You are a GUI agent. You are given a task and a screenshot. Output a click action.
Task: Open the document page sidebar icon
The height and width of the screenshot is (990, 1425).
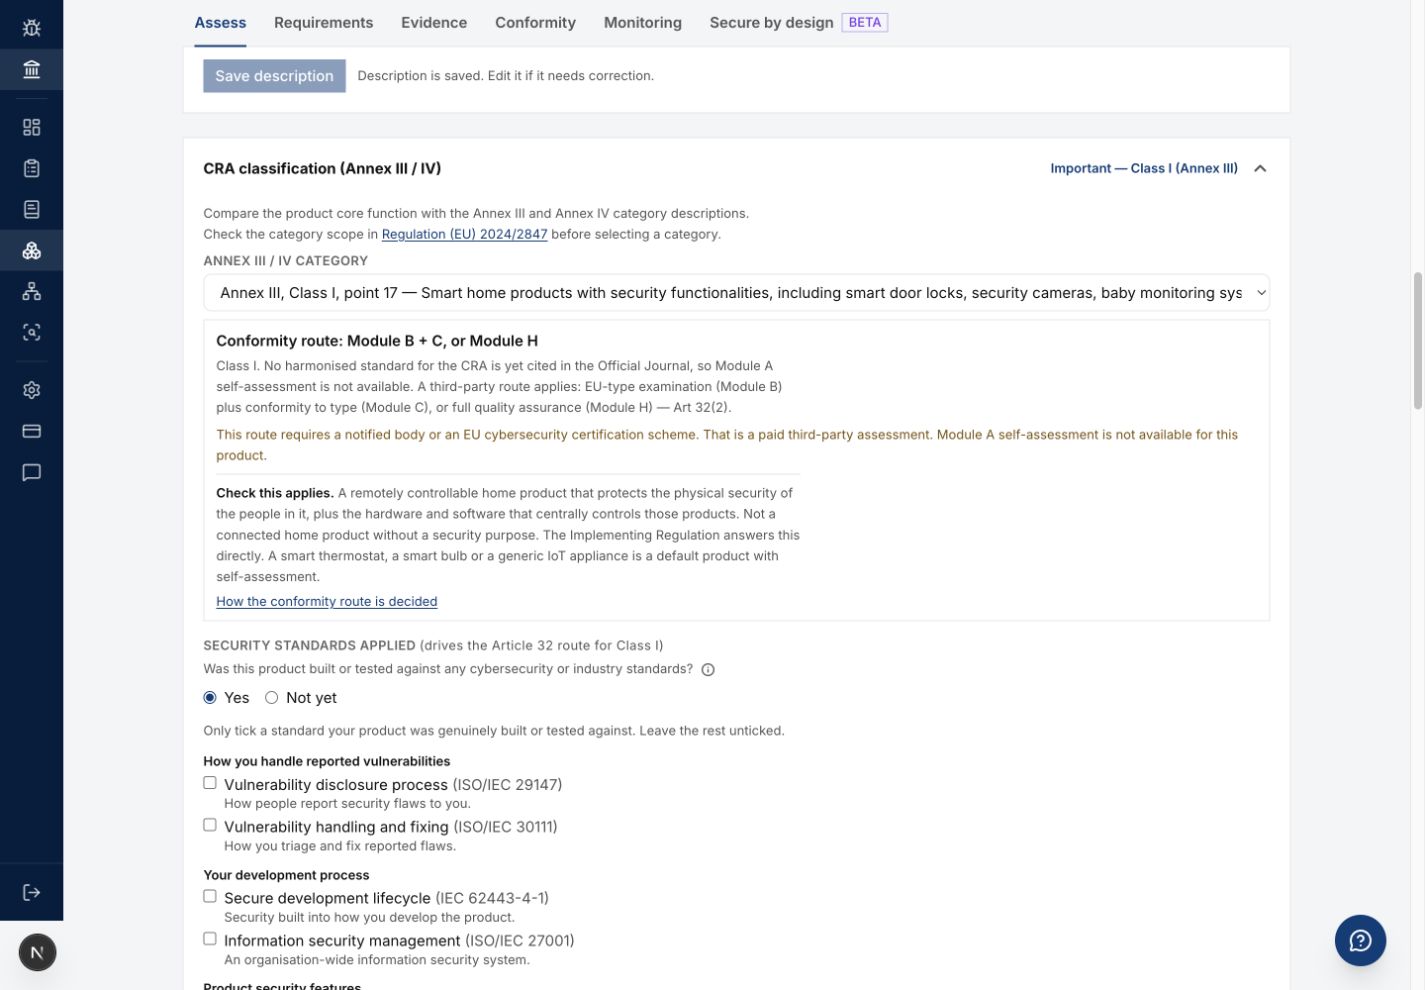pyautogui.click(x=31, y=209)
